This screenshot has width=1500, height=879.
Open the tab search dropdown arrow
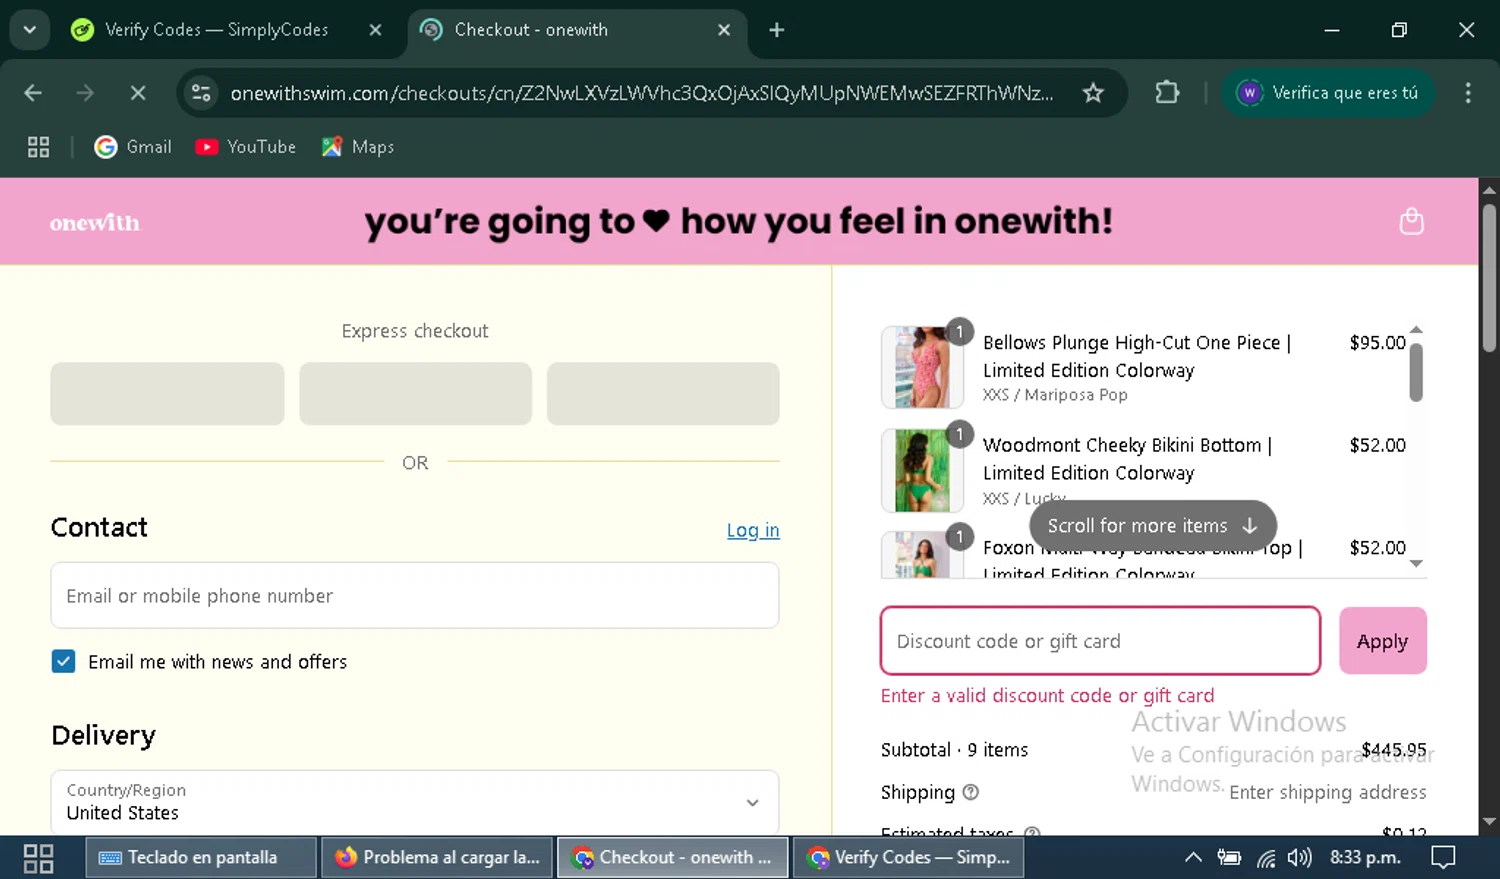point(30,30)
